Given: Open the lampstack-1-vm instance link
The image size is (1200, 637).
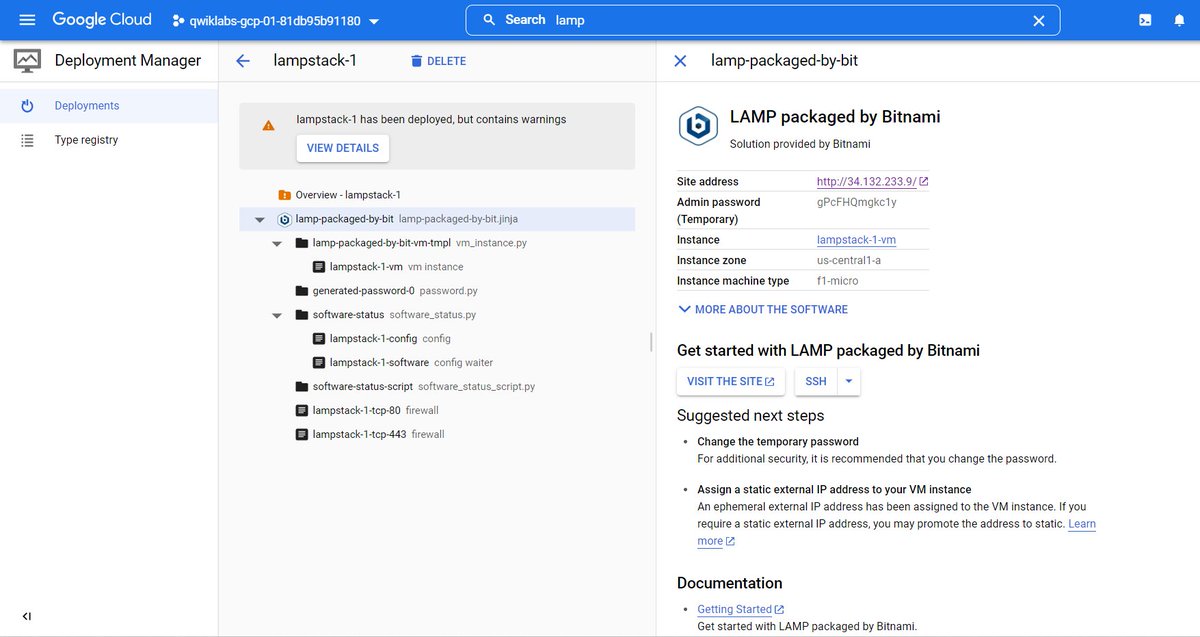Looking at the screenshot, I should pyautogui.click(x=856, y=240).
